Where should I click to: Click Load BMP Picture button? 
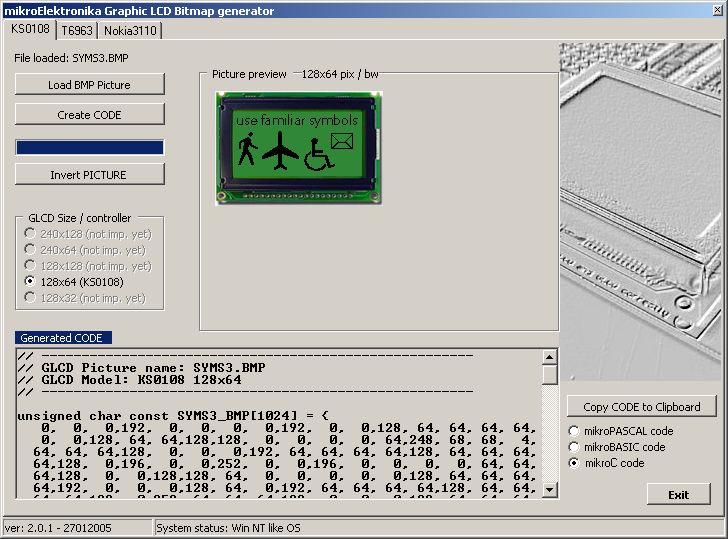[x=90, y=84]
